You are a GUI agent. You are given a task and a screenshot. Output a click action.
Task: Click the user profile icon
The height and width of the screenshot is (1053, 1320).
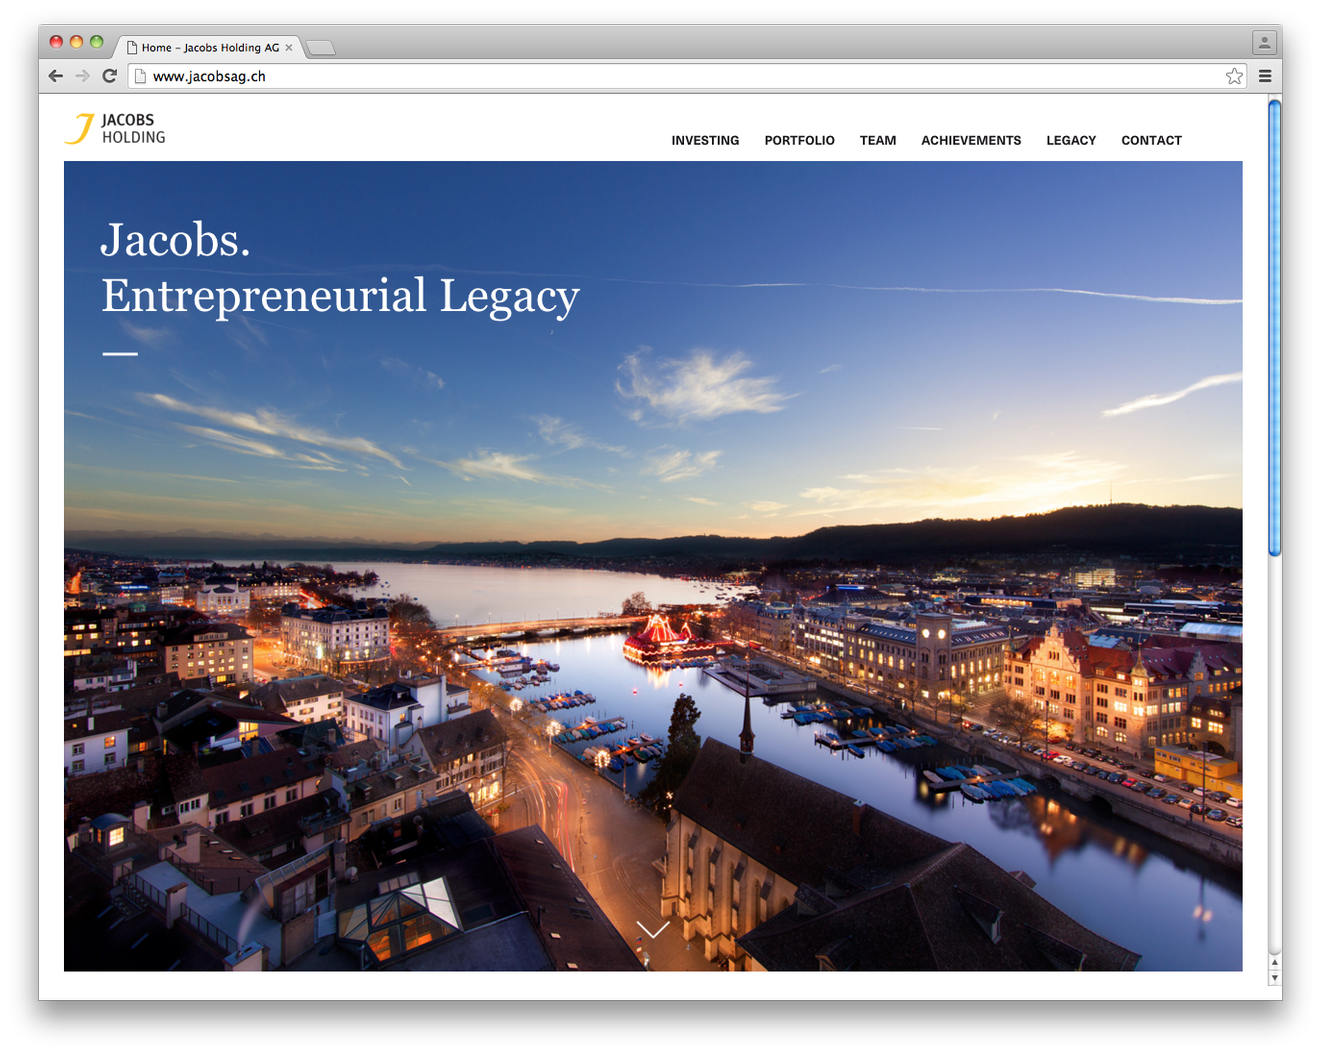1264,43
